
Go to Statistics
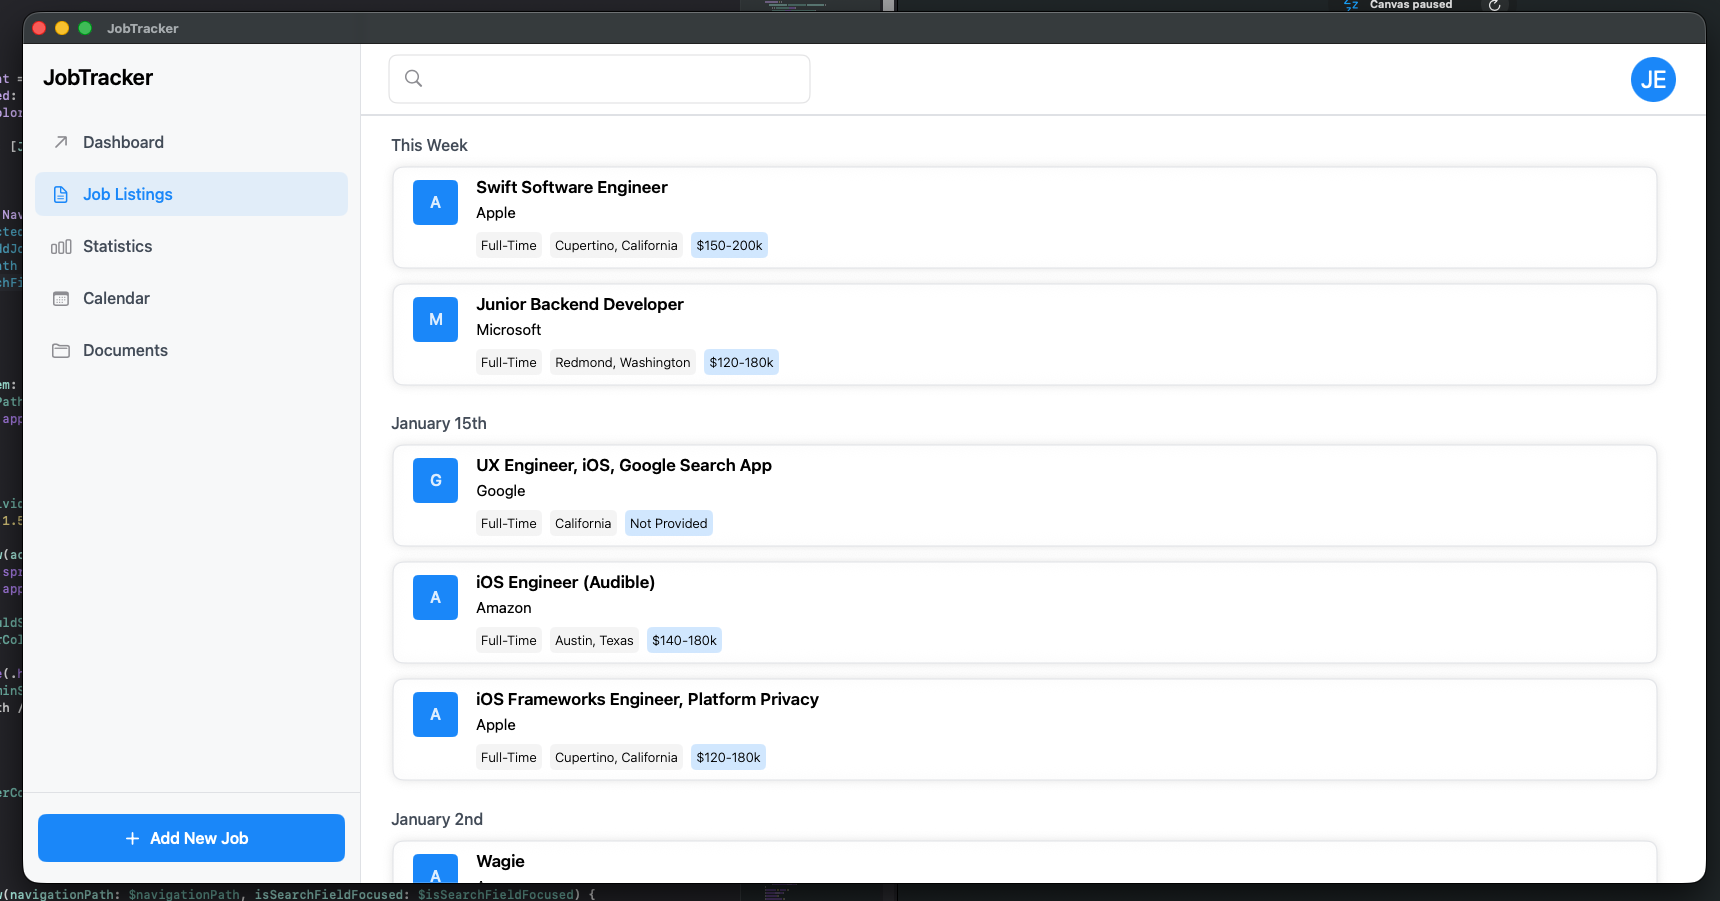click(191, 246)
